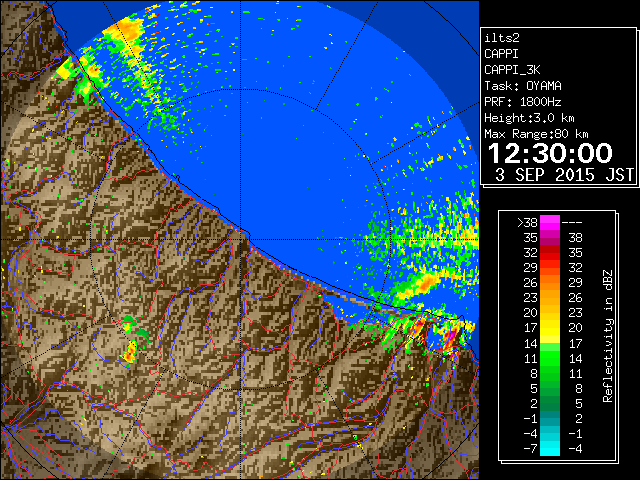The width and height of the screenshot is (640, 480).
Task: Select the red 32–35 dBZ color swatch
Action: point(550,253)
